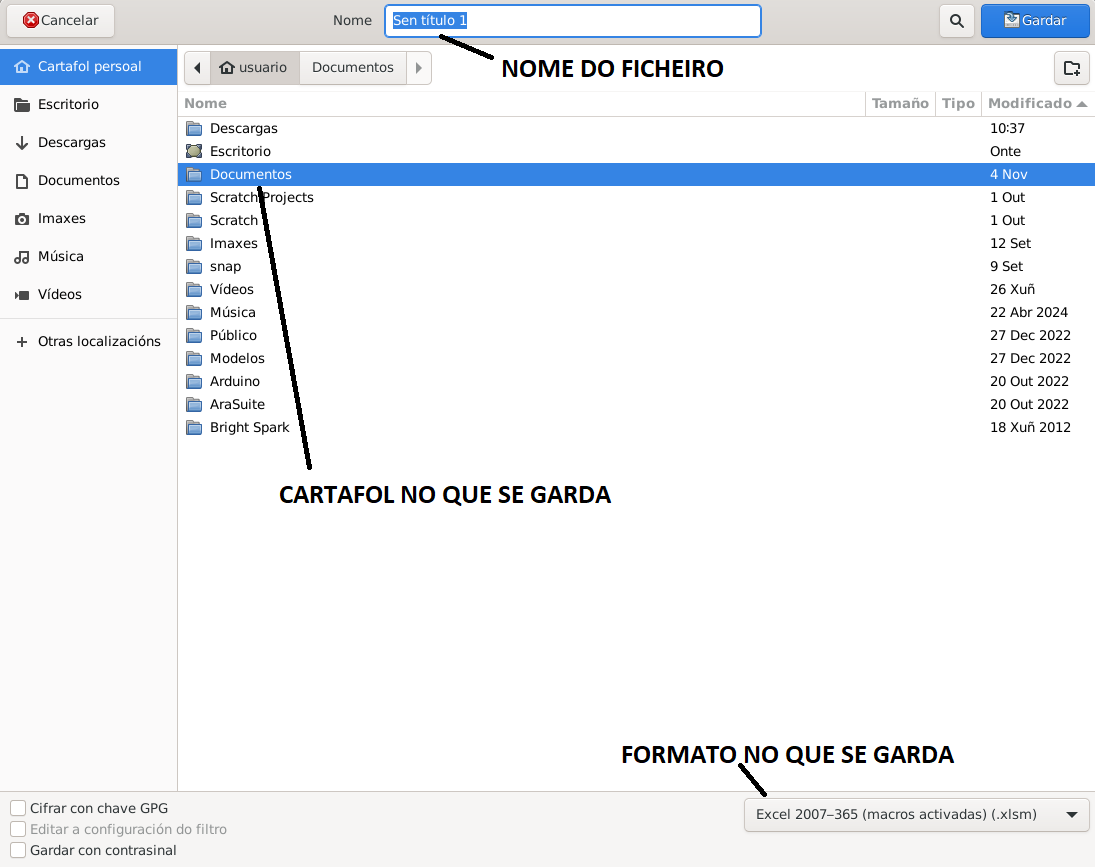The height and width of the screenshot is (867, 1095).
Task: Click the 10:37 modified time of Descargas
Action: tap(1007, 128)
